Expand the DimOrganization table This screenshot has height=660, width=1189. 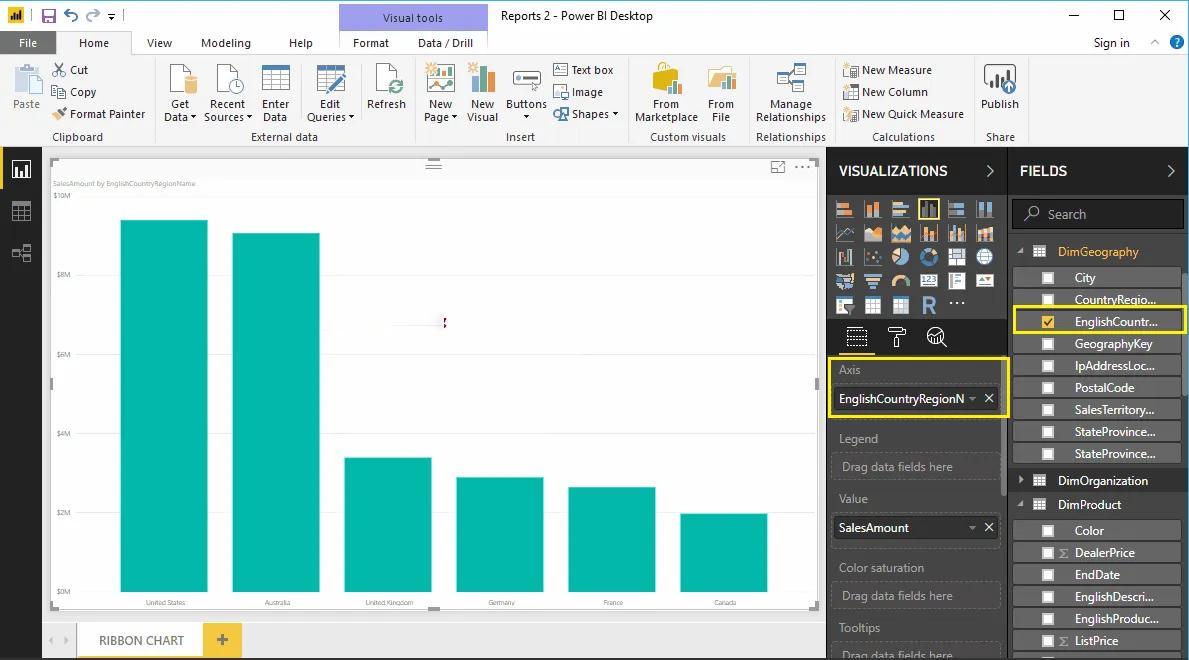pos(1021,481)
